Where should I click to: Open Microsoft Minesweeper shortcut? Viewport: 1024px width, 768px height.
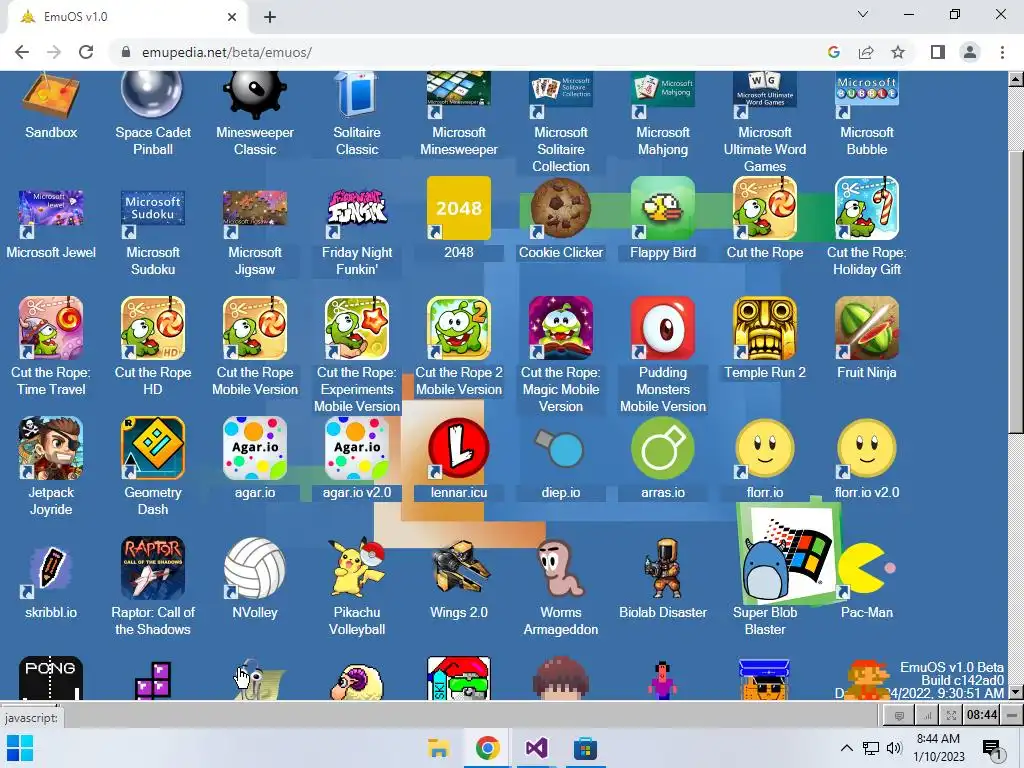click(458, 96)
